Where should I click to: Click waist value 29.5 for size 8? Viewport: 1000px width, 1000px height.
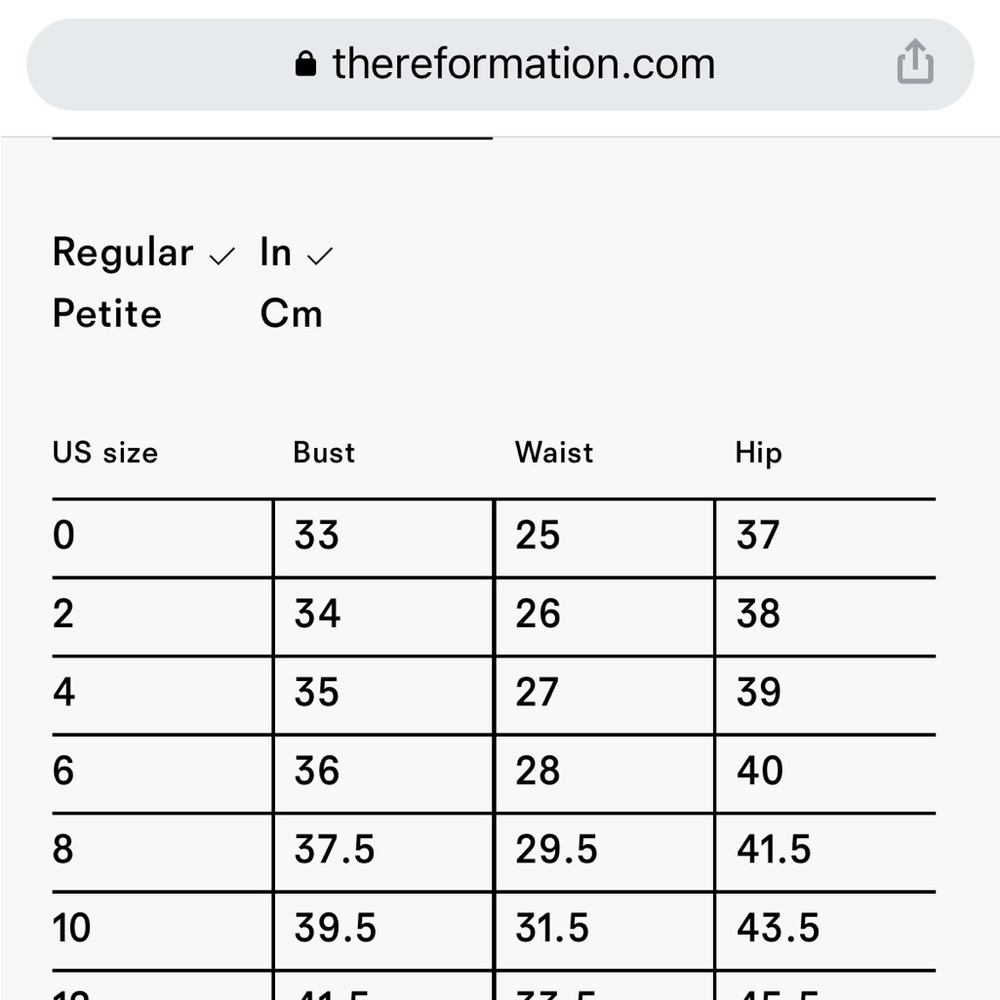tap(556, 849)
